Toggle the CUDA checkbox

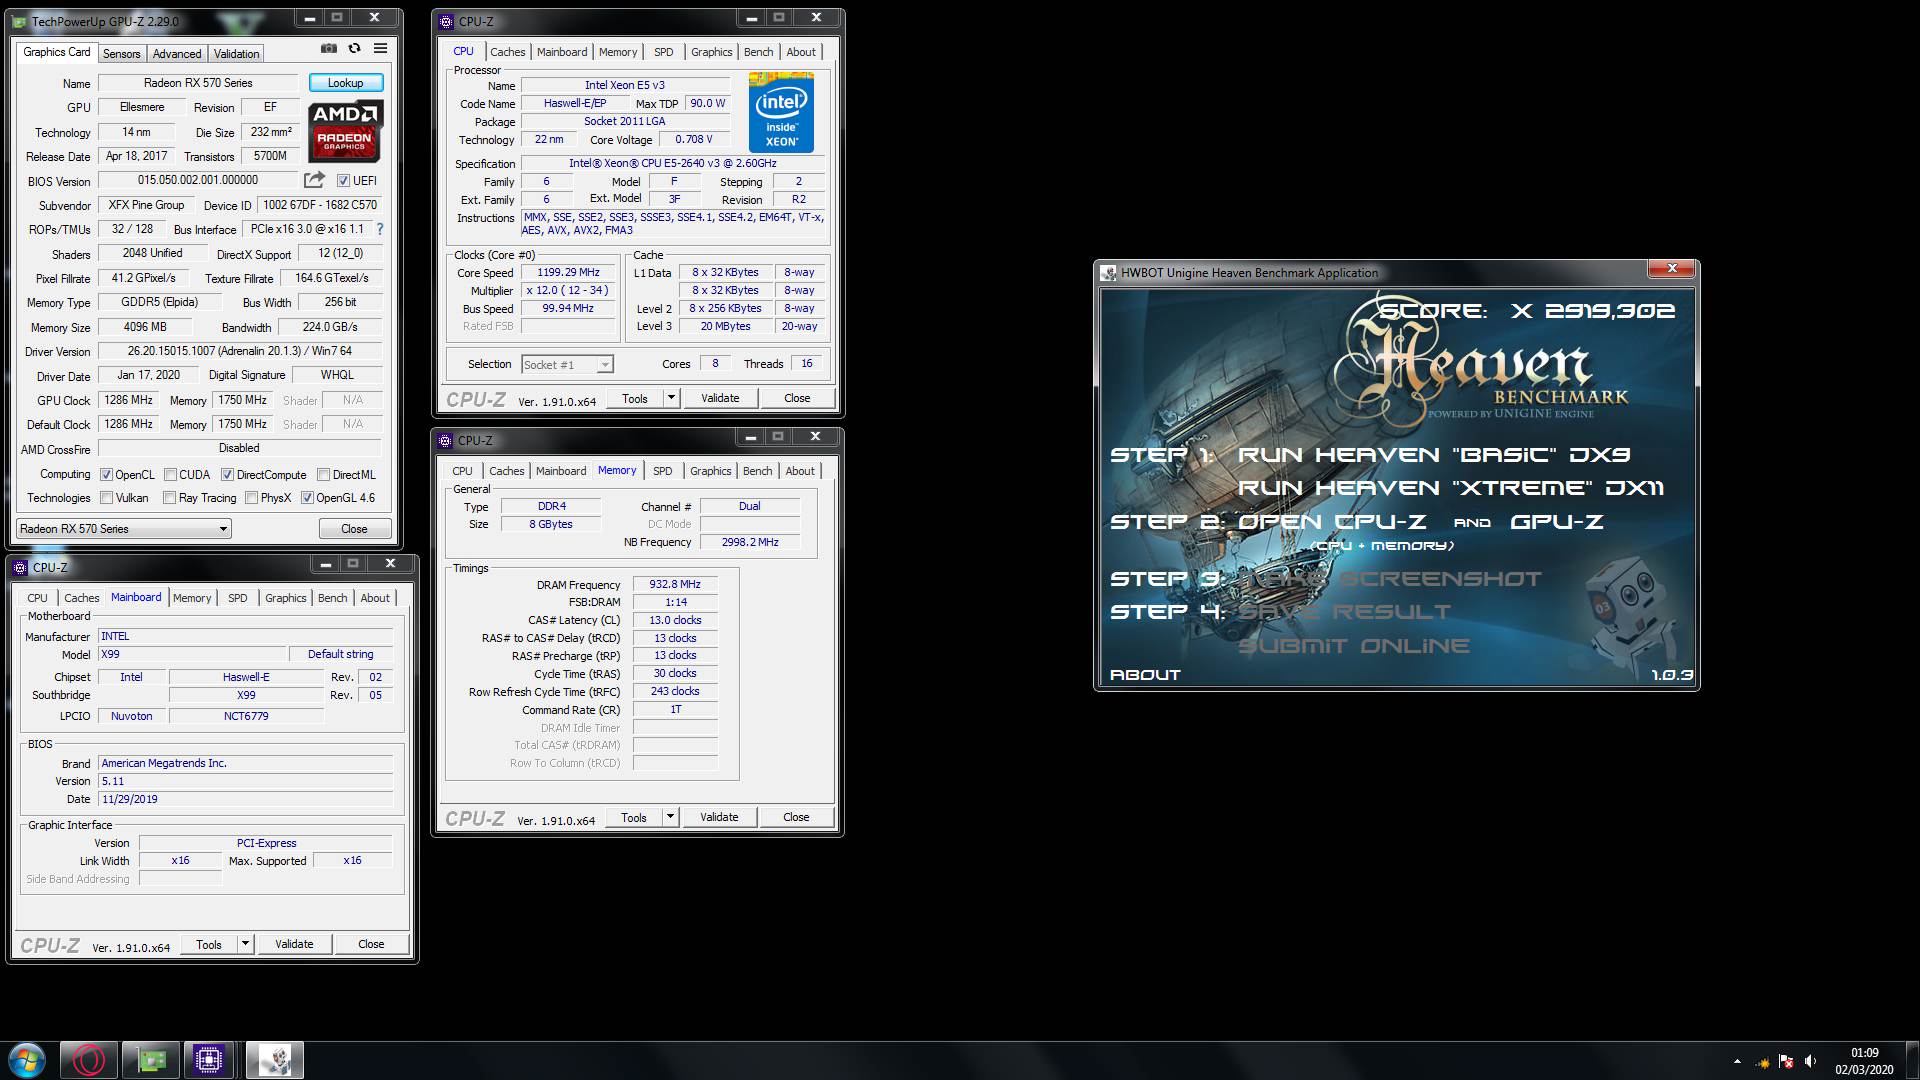coord(171,475)
